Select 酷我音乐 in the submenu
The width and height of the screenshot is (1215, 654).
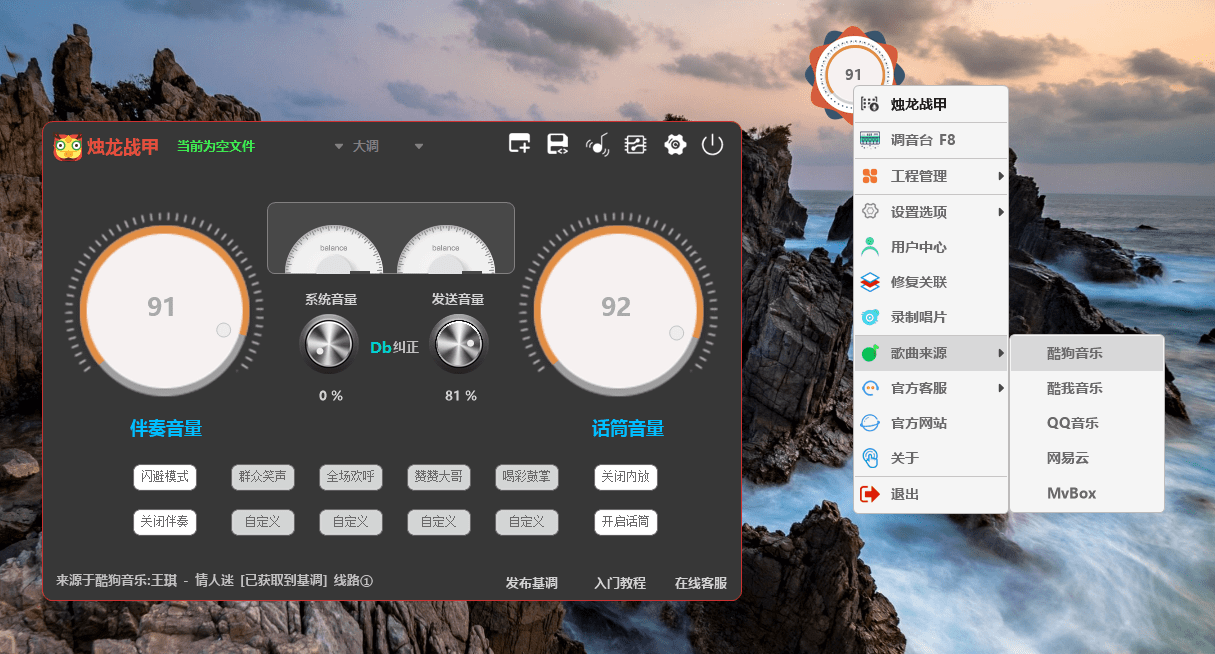coord(1087,388)
